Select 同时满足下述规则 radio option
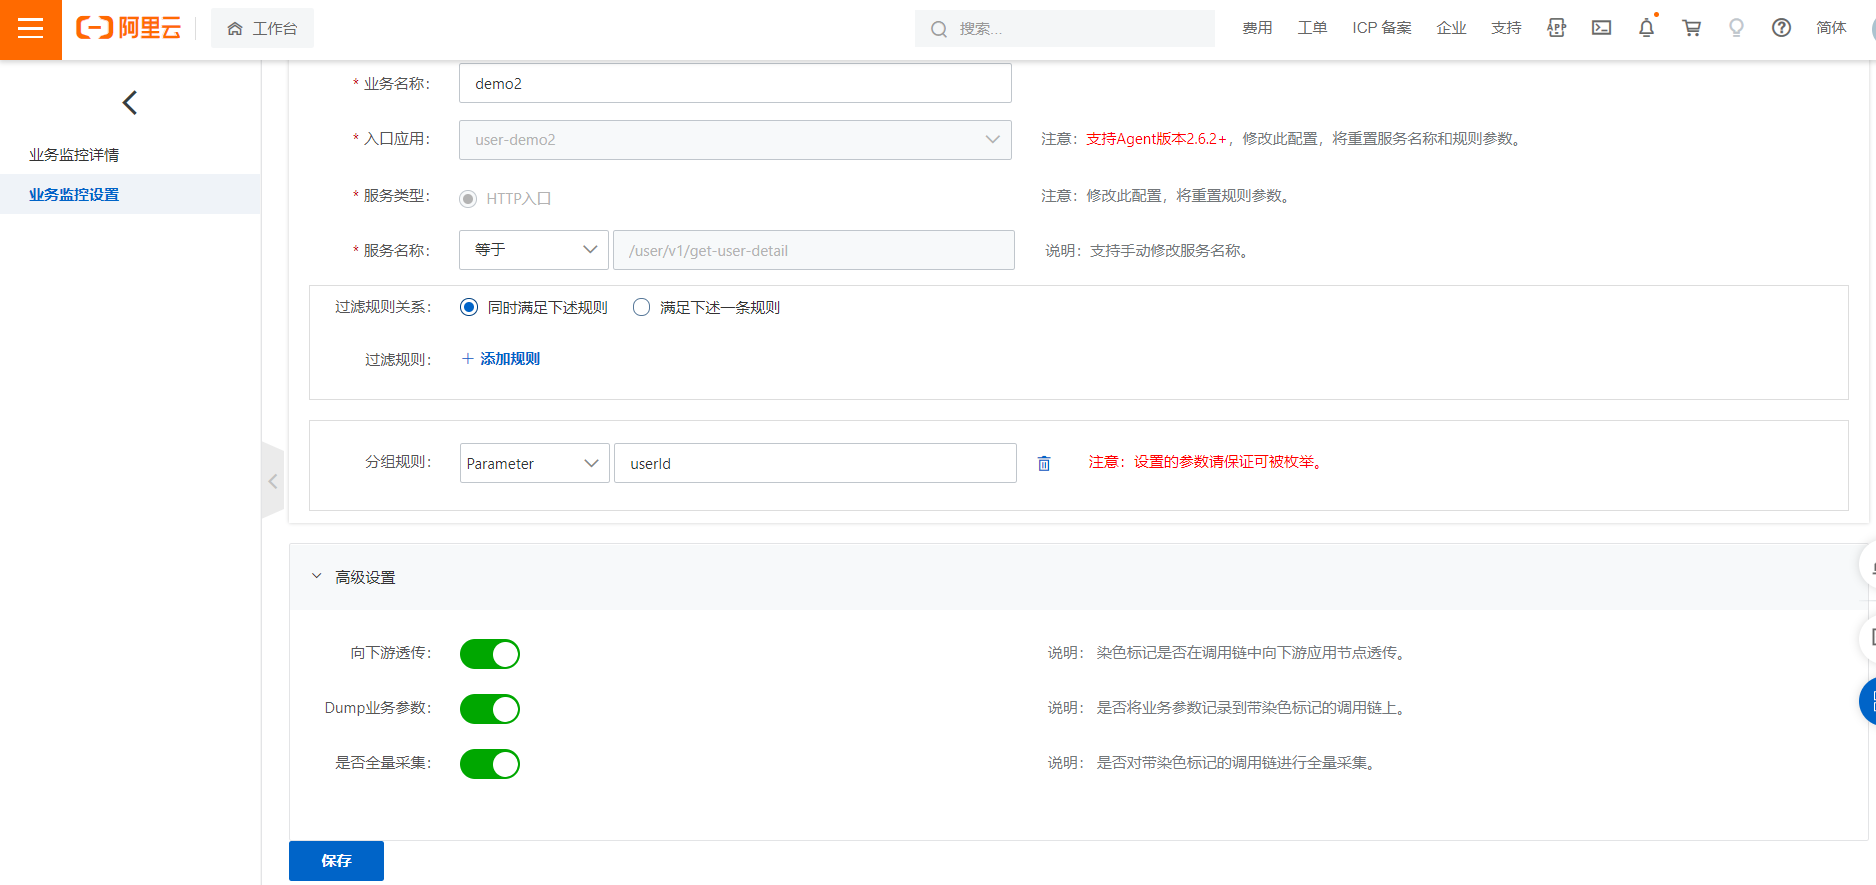1876x885 pixels. (469, 307)
